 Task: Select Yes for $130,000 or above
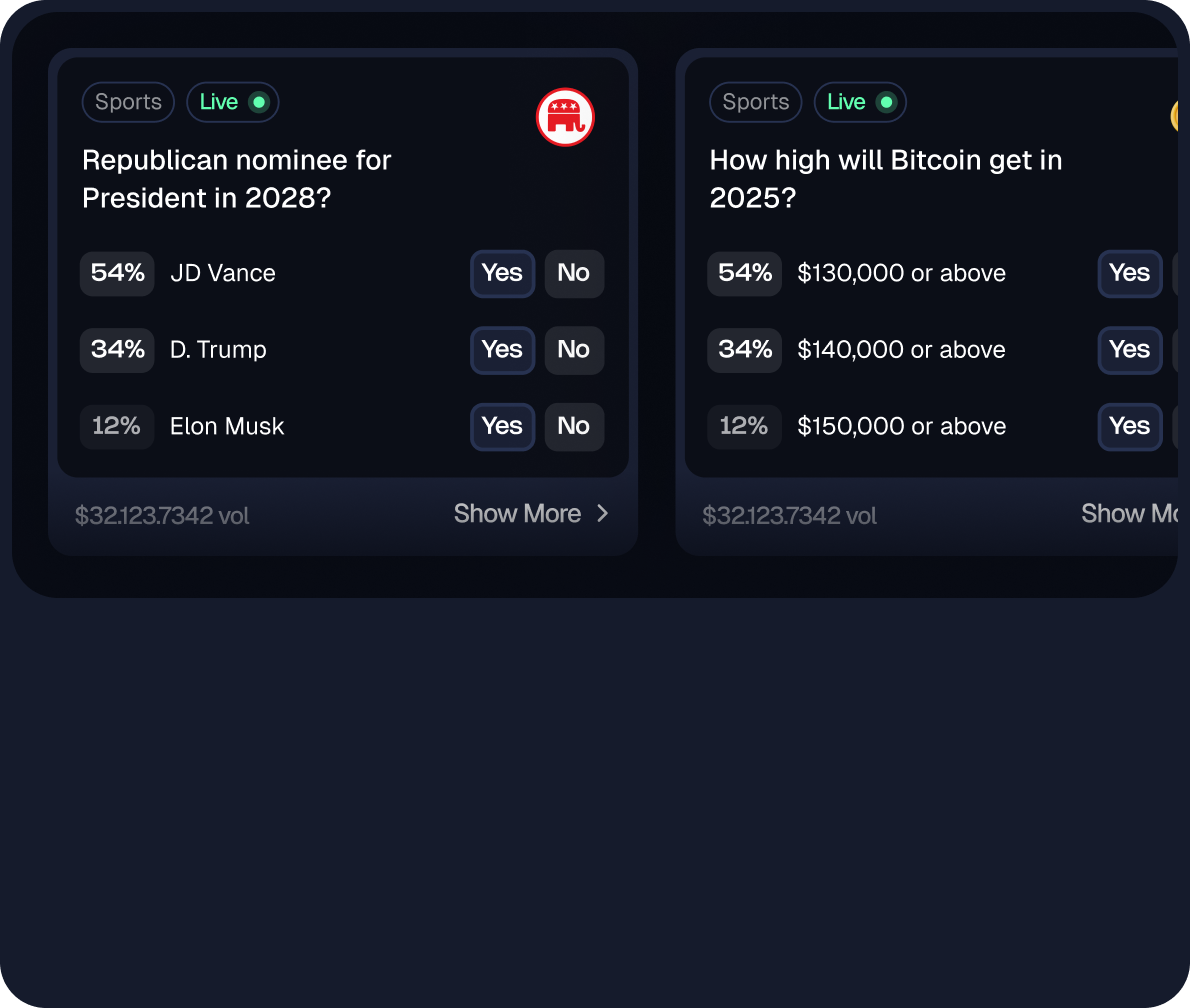coord(1129,273)
